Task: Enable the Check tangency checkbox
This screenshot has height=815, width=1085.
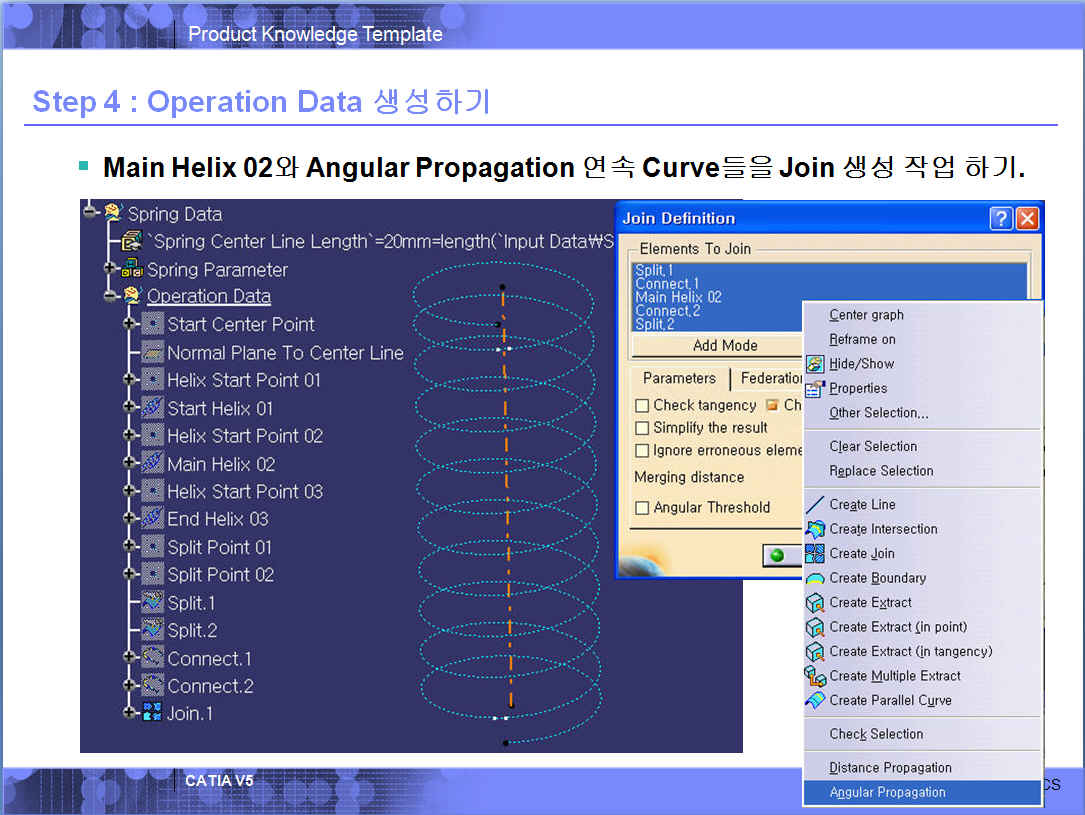Action: (643, 406)
